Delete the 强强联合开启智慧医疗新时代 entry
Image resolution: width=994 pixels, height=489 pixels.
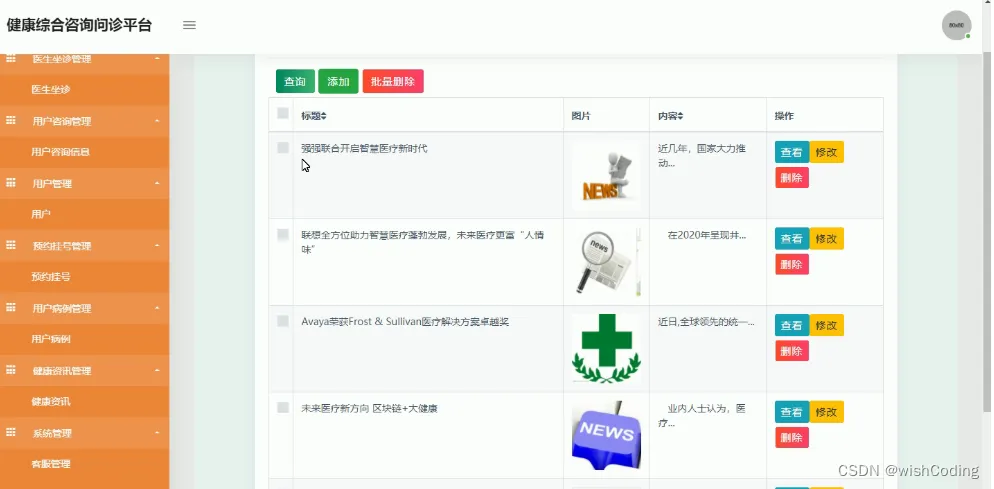[x=792, y=178]
